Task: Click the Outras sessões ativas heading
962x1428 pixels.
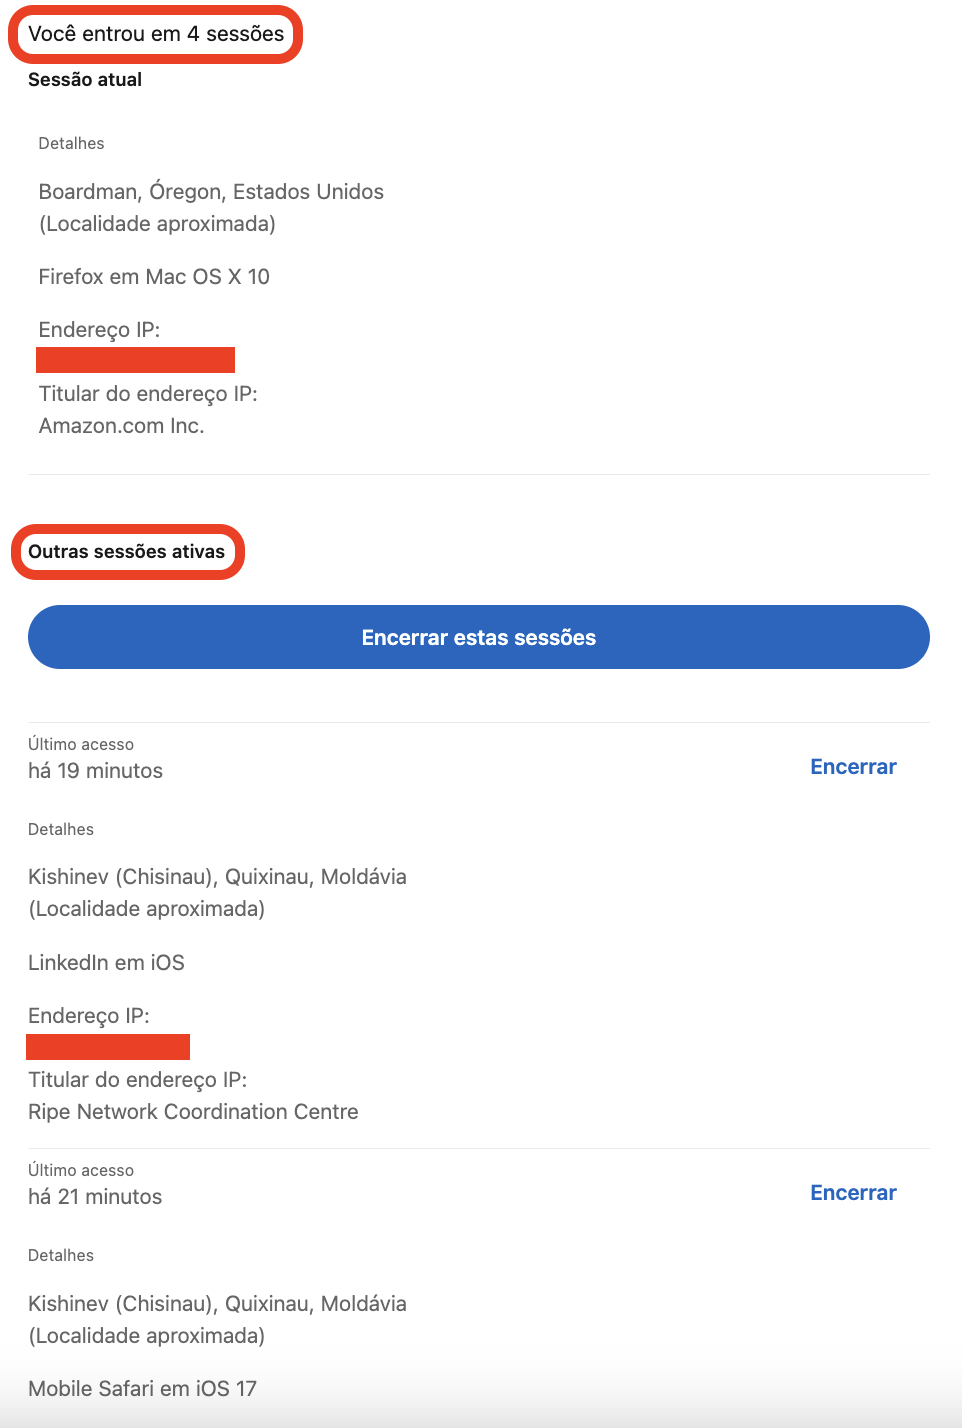Action: click(127, 552)
